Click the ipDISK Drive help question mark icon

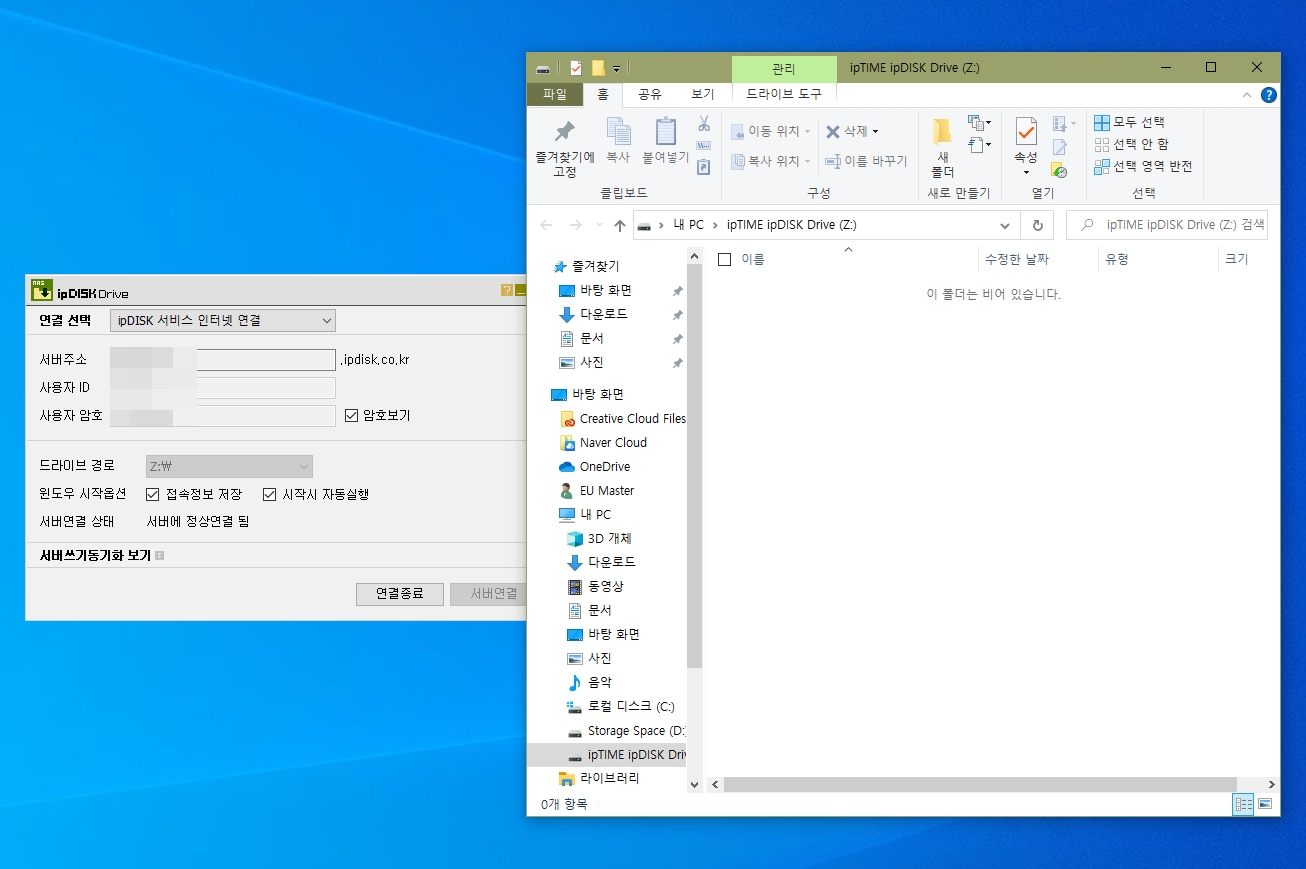point(507,290)
